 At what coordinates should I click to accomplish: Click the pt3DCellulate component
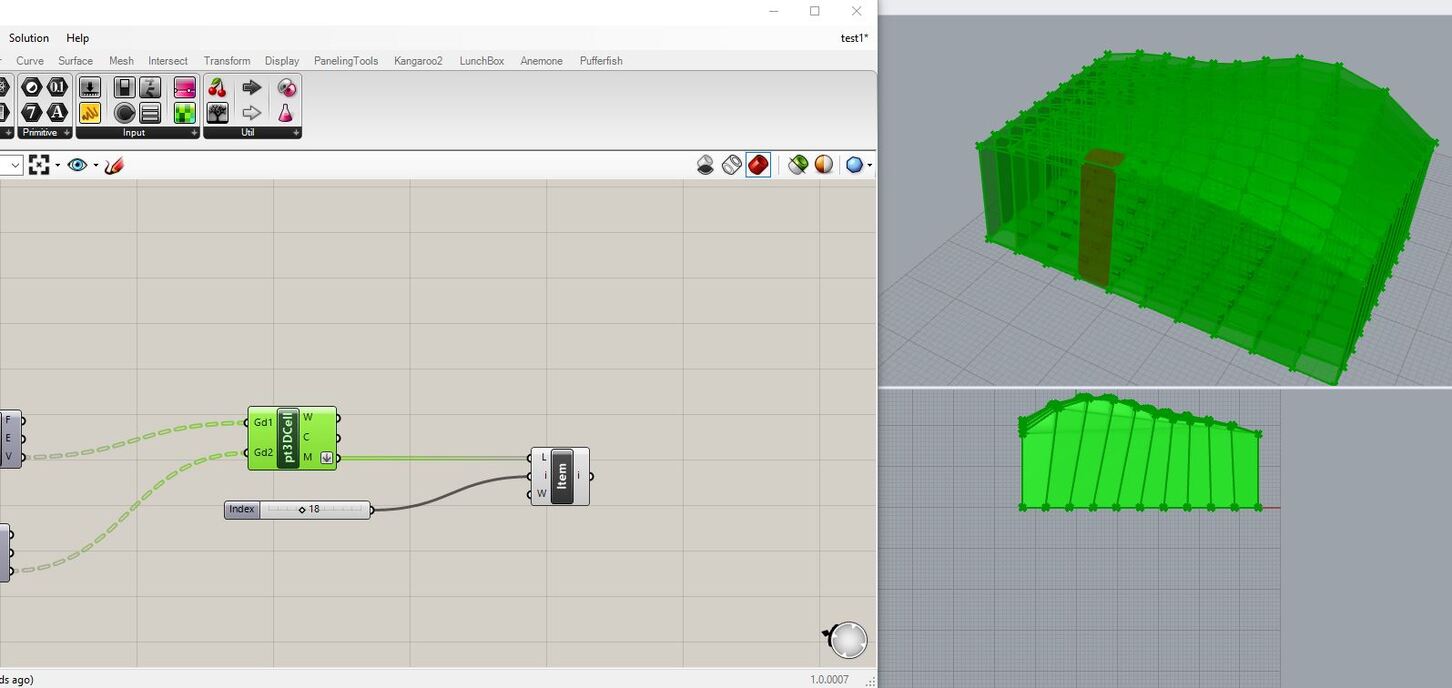(x=291, y=438)
